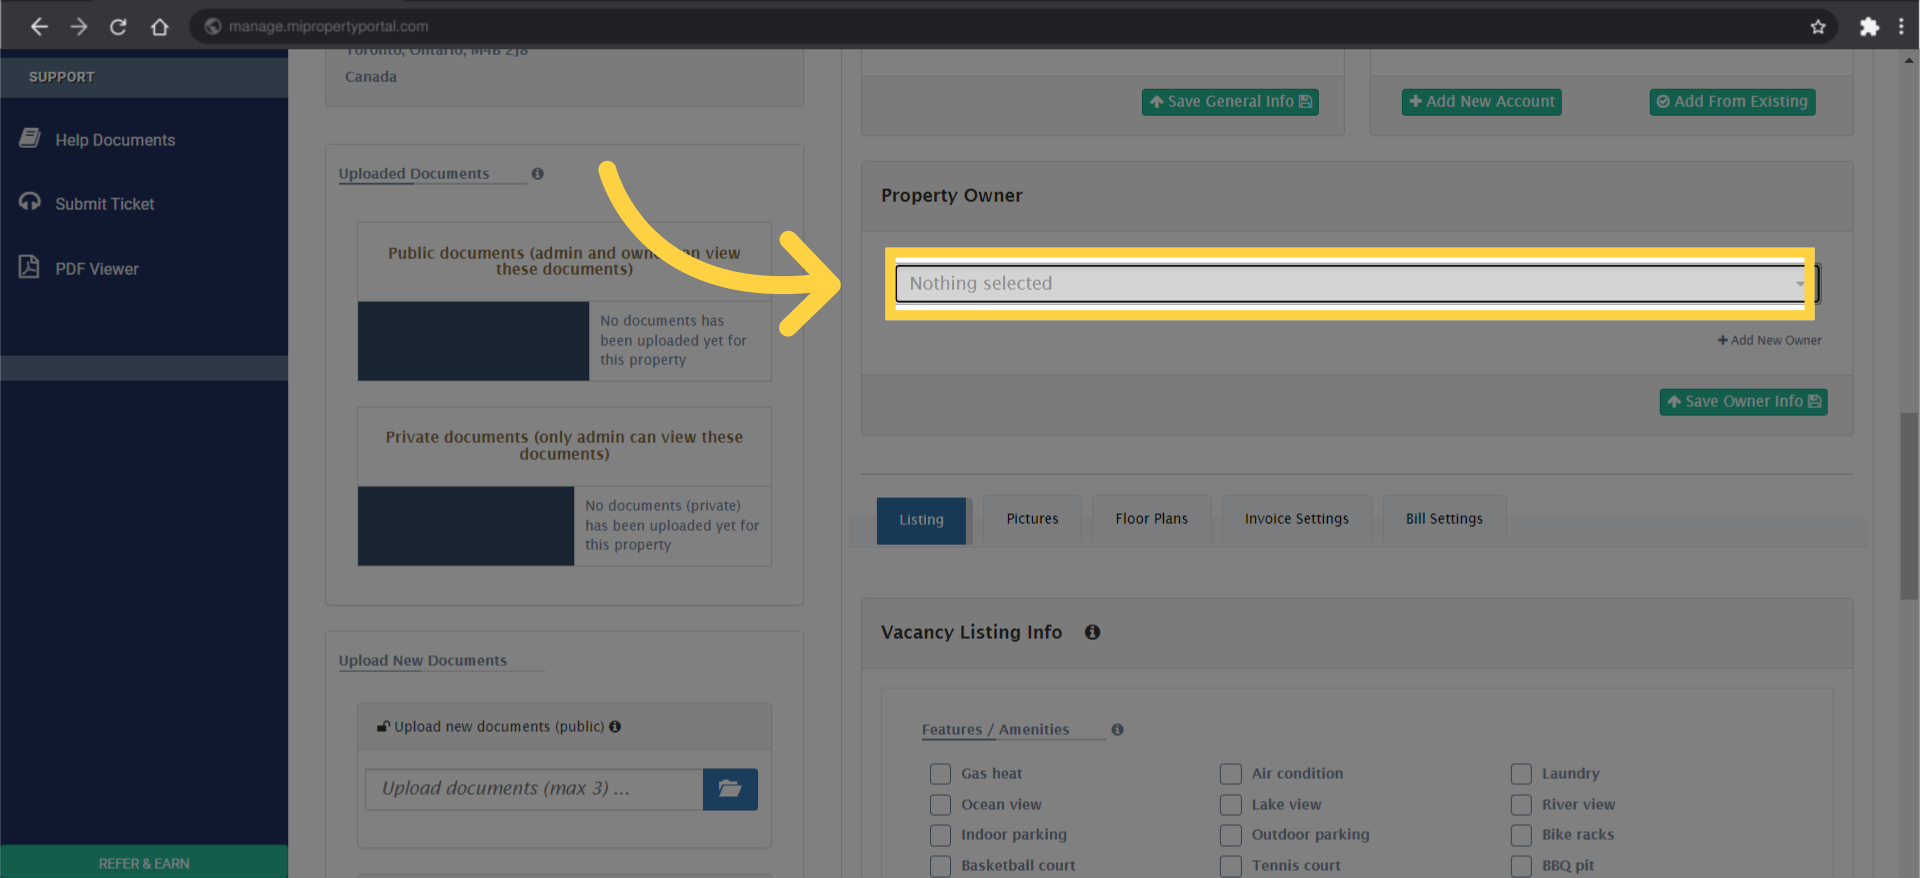Viewport: 1920px width, 878px height.
Task: Check the Ocean view checkbox
Action: tap(940, 805)
